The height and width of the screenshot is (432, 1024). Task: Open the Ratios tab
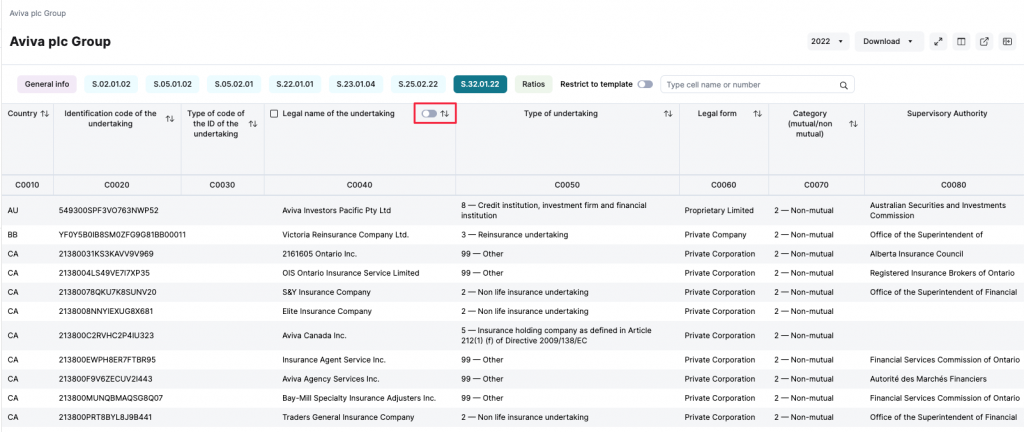click(534, 85)
